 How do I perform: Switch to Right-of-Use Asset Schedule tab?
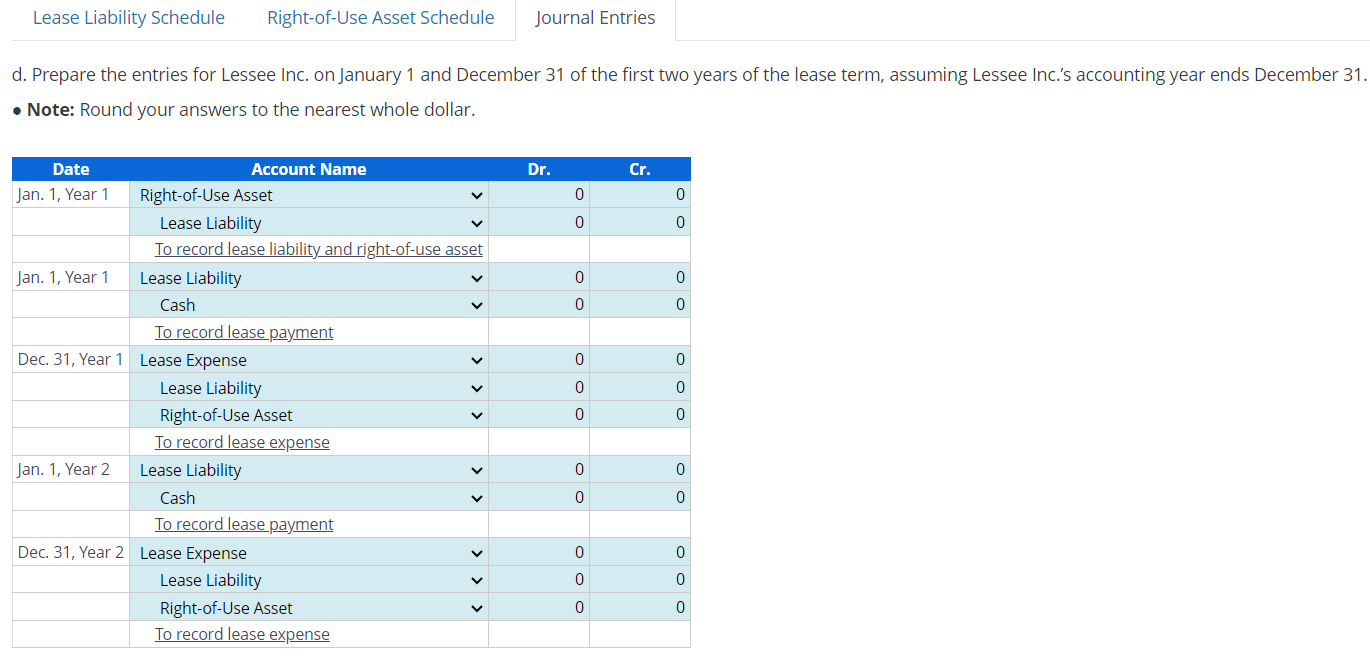point(380,18)
